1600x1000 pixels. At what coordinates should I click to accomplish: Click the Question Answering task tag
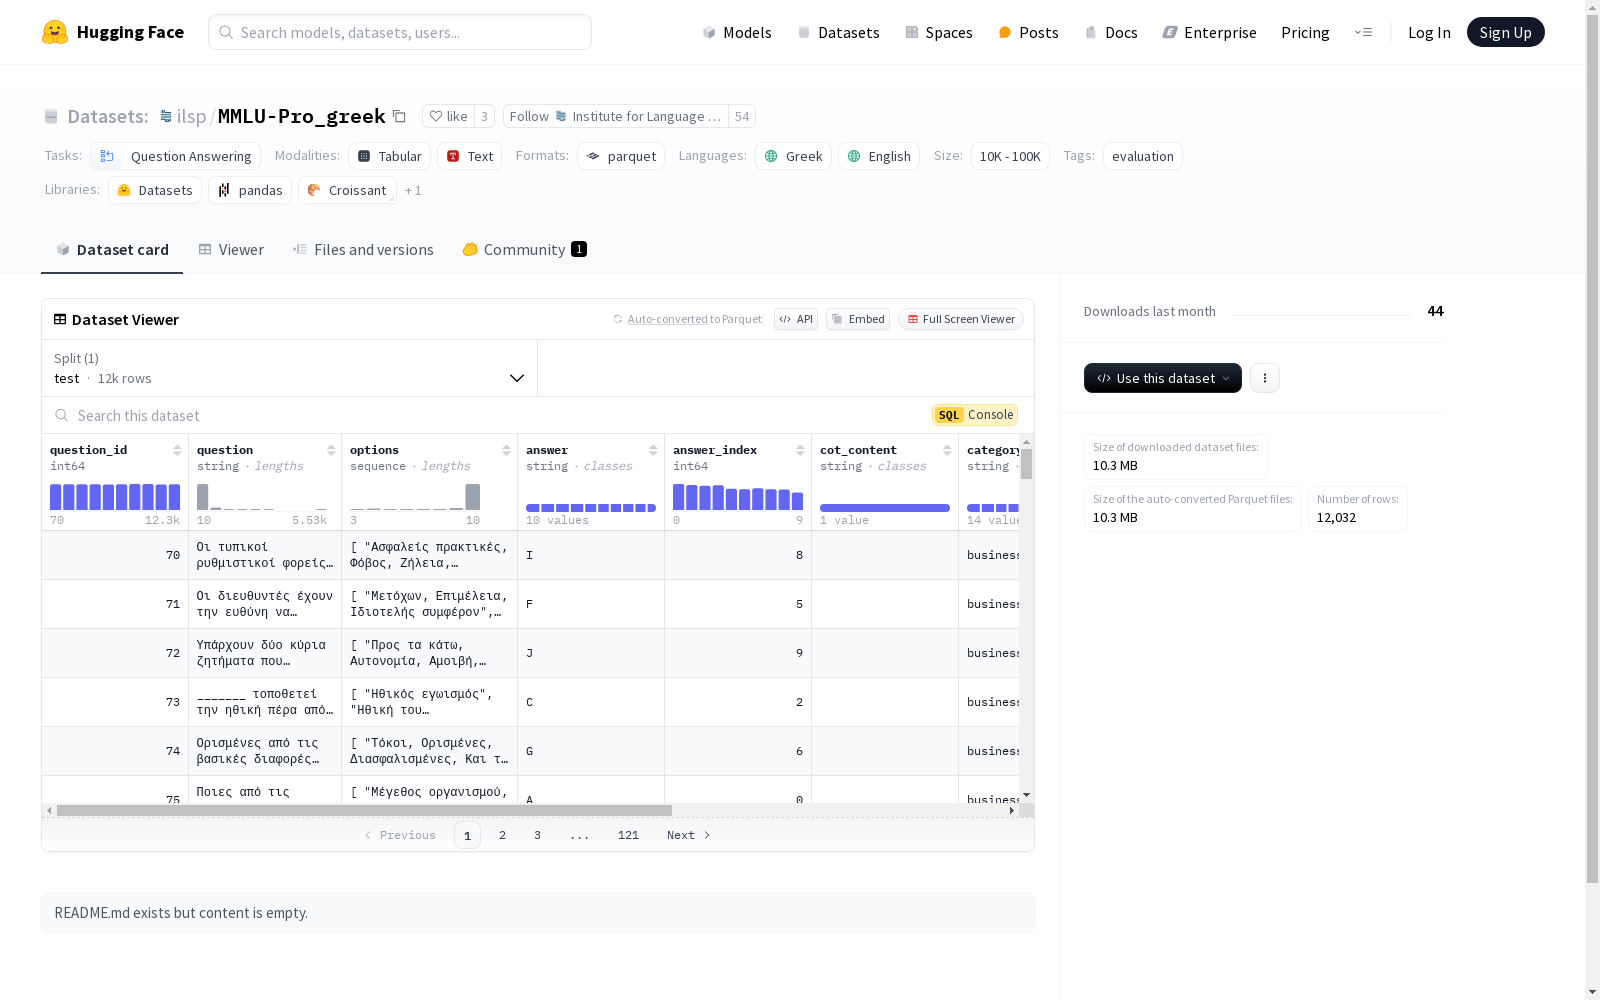coord(175,156)
